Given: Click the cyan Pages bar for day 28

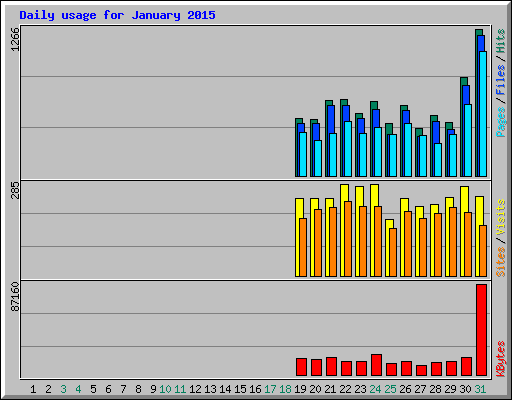Looking at the screenshot, I should coord(438,160).
